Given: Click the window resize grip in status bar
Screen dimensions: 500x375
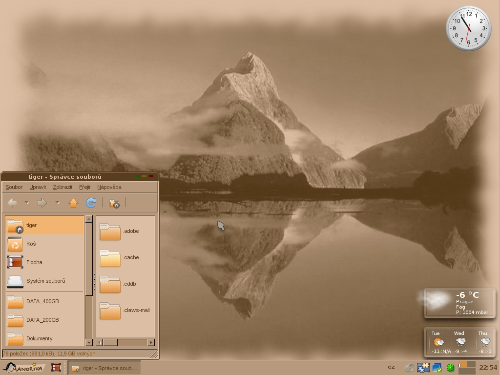Looking at the screenshot, I should pos(154,354).
